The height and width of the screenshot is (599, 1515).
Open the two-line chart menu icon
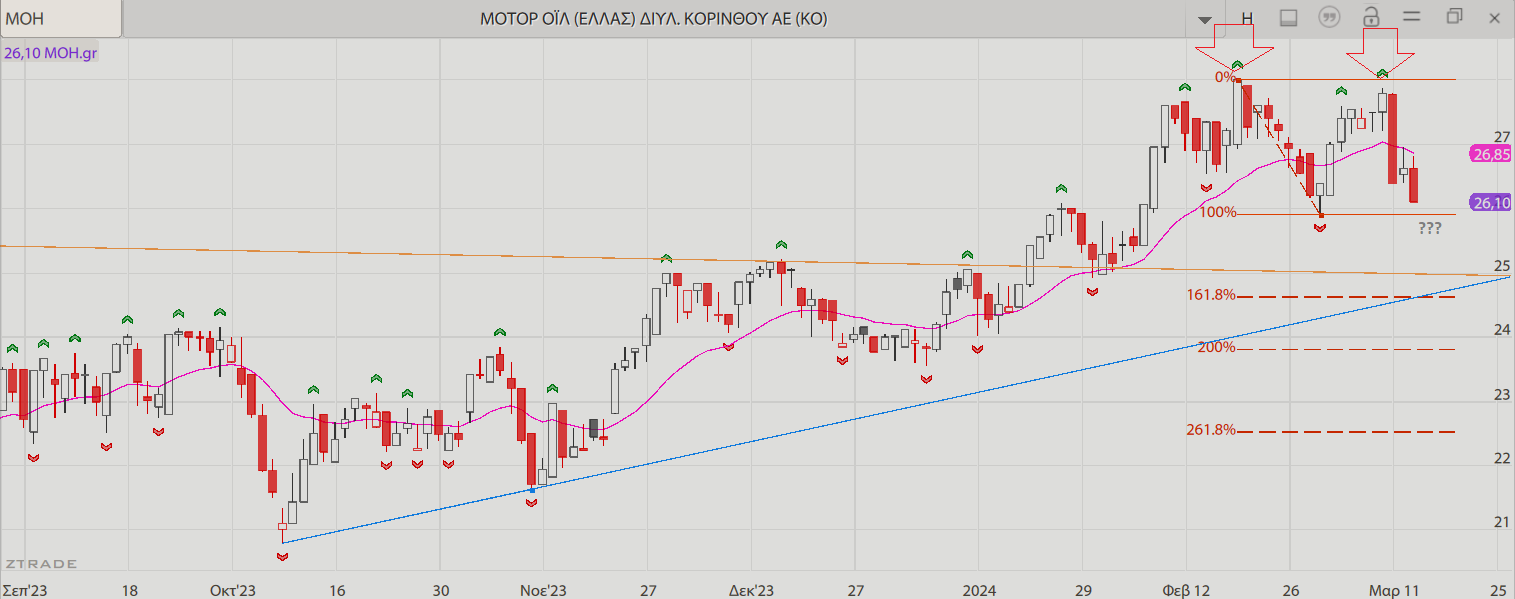coord(1412,17)
